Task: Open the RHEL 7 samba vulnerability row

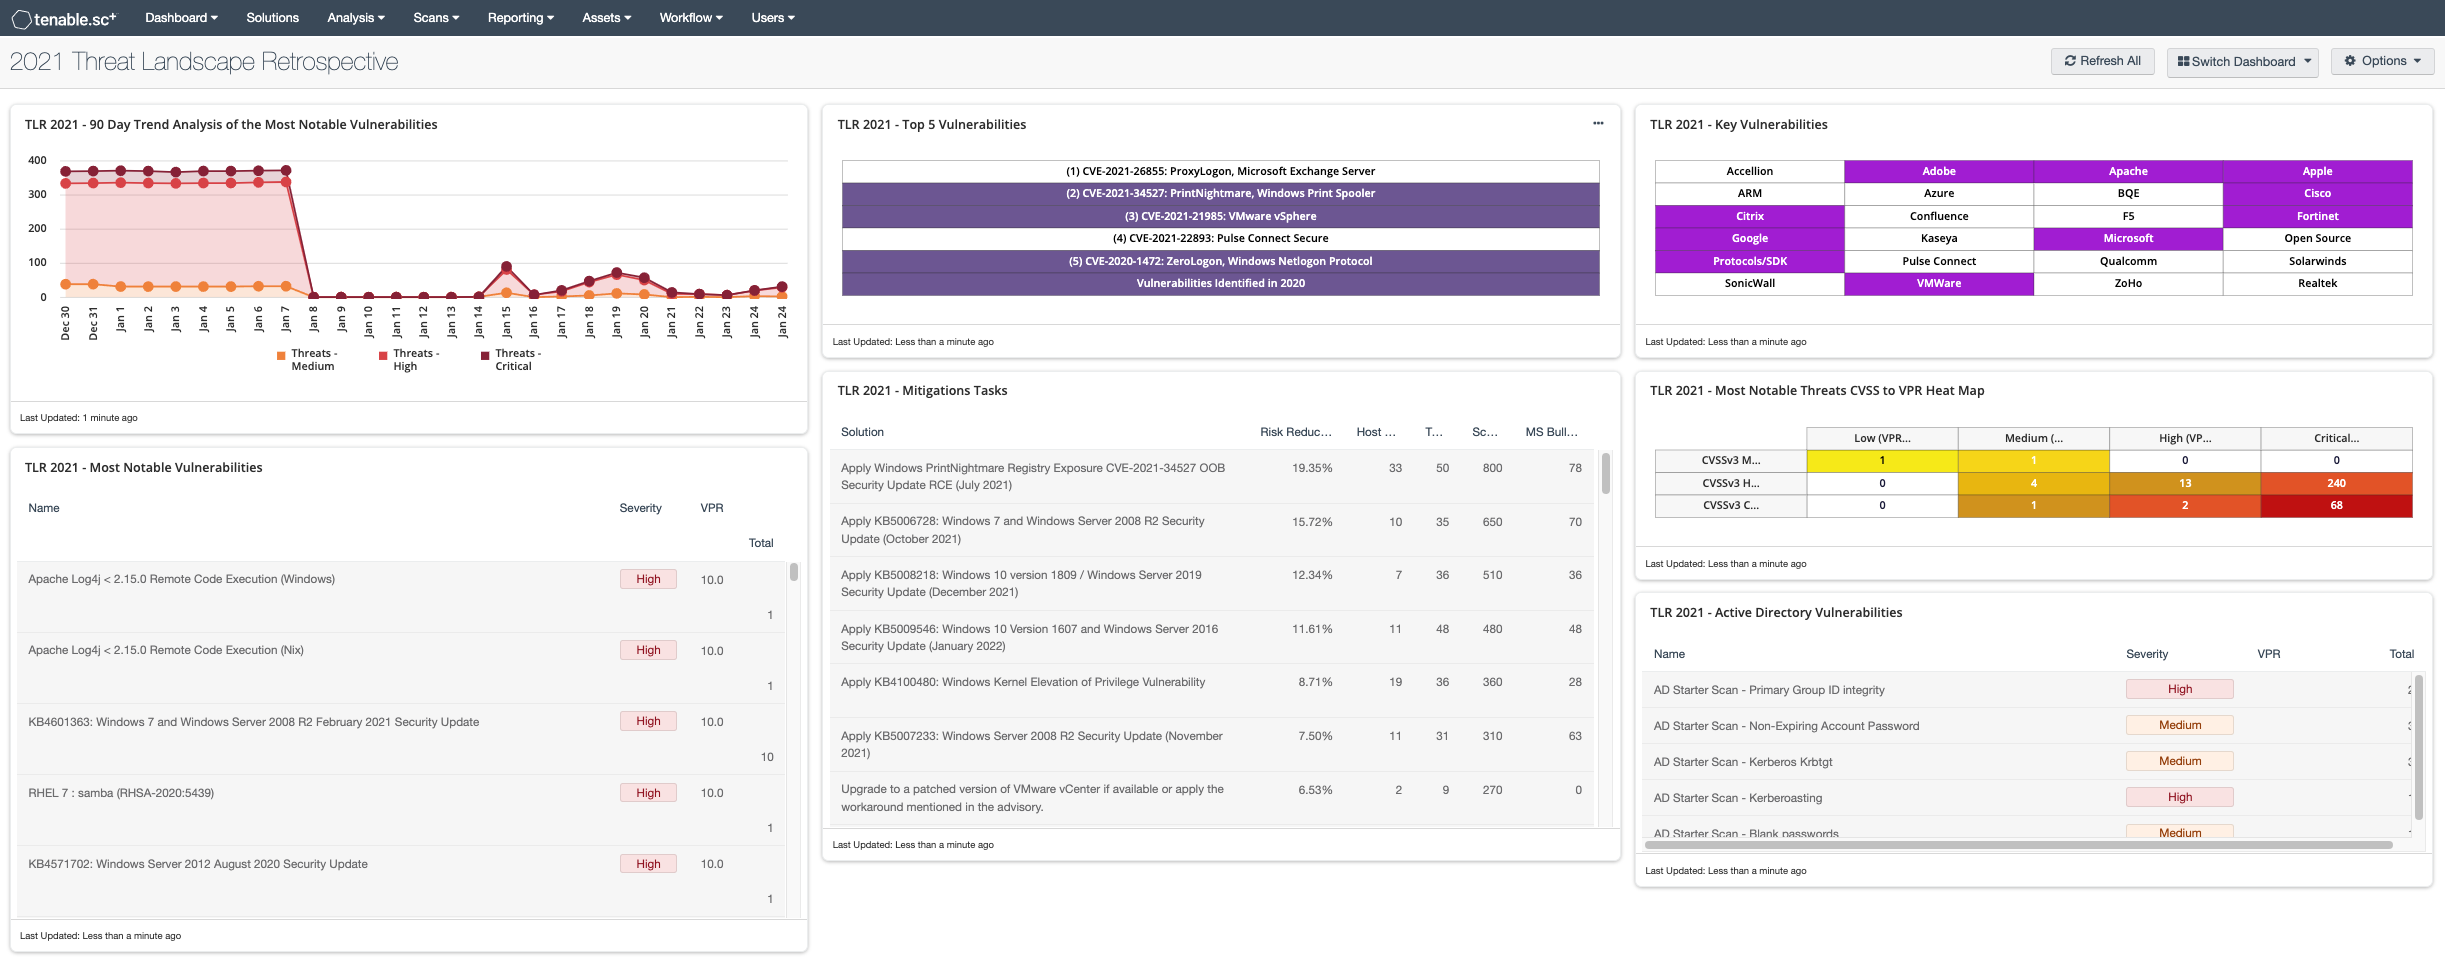Action: (401, 810)
